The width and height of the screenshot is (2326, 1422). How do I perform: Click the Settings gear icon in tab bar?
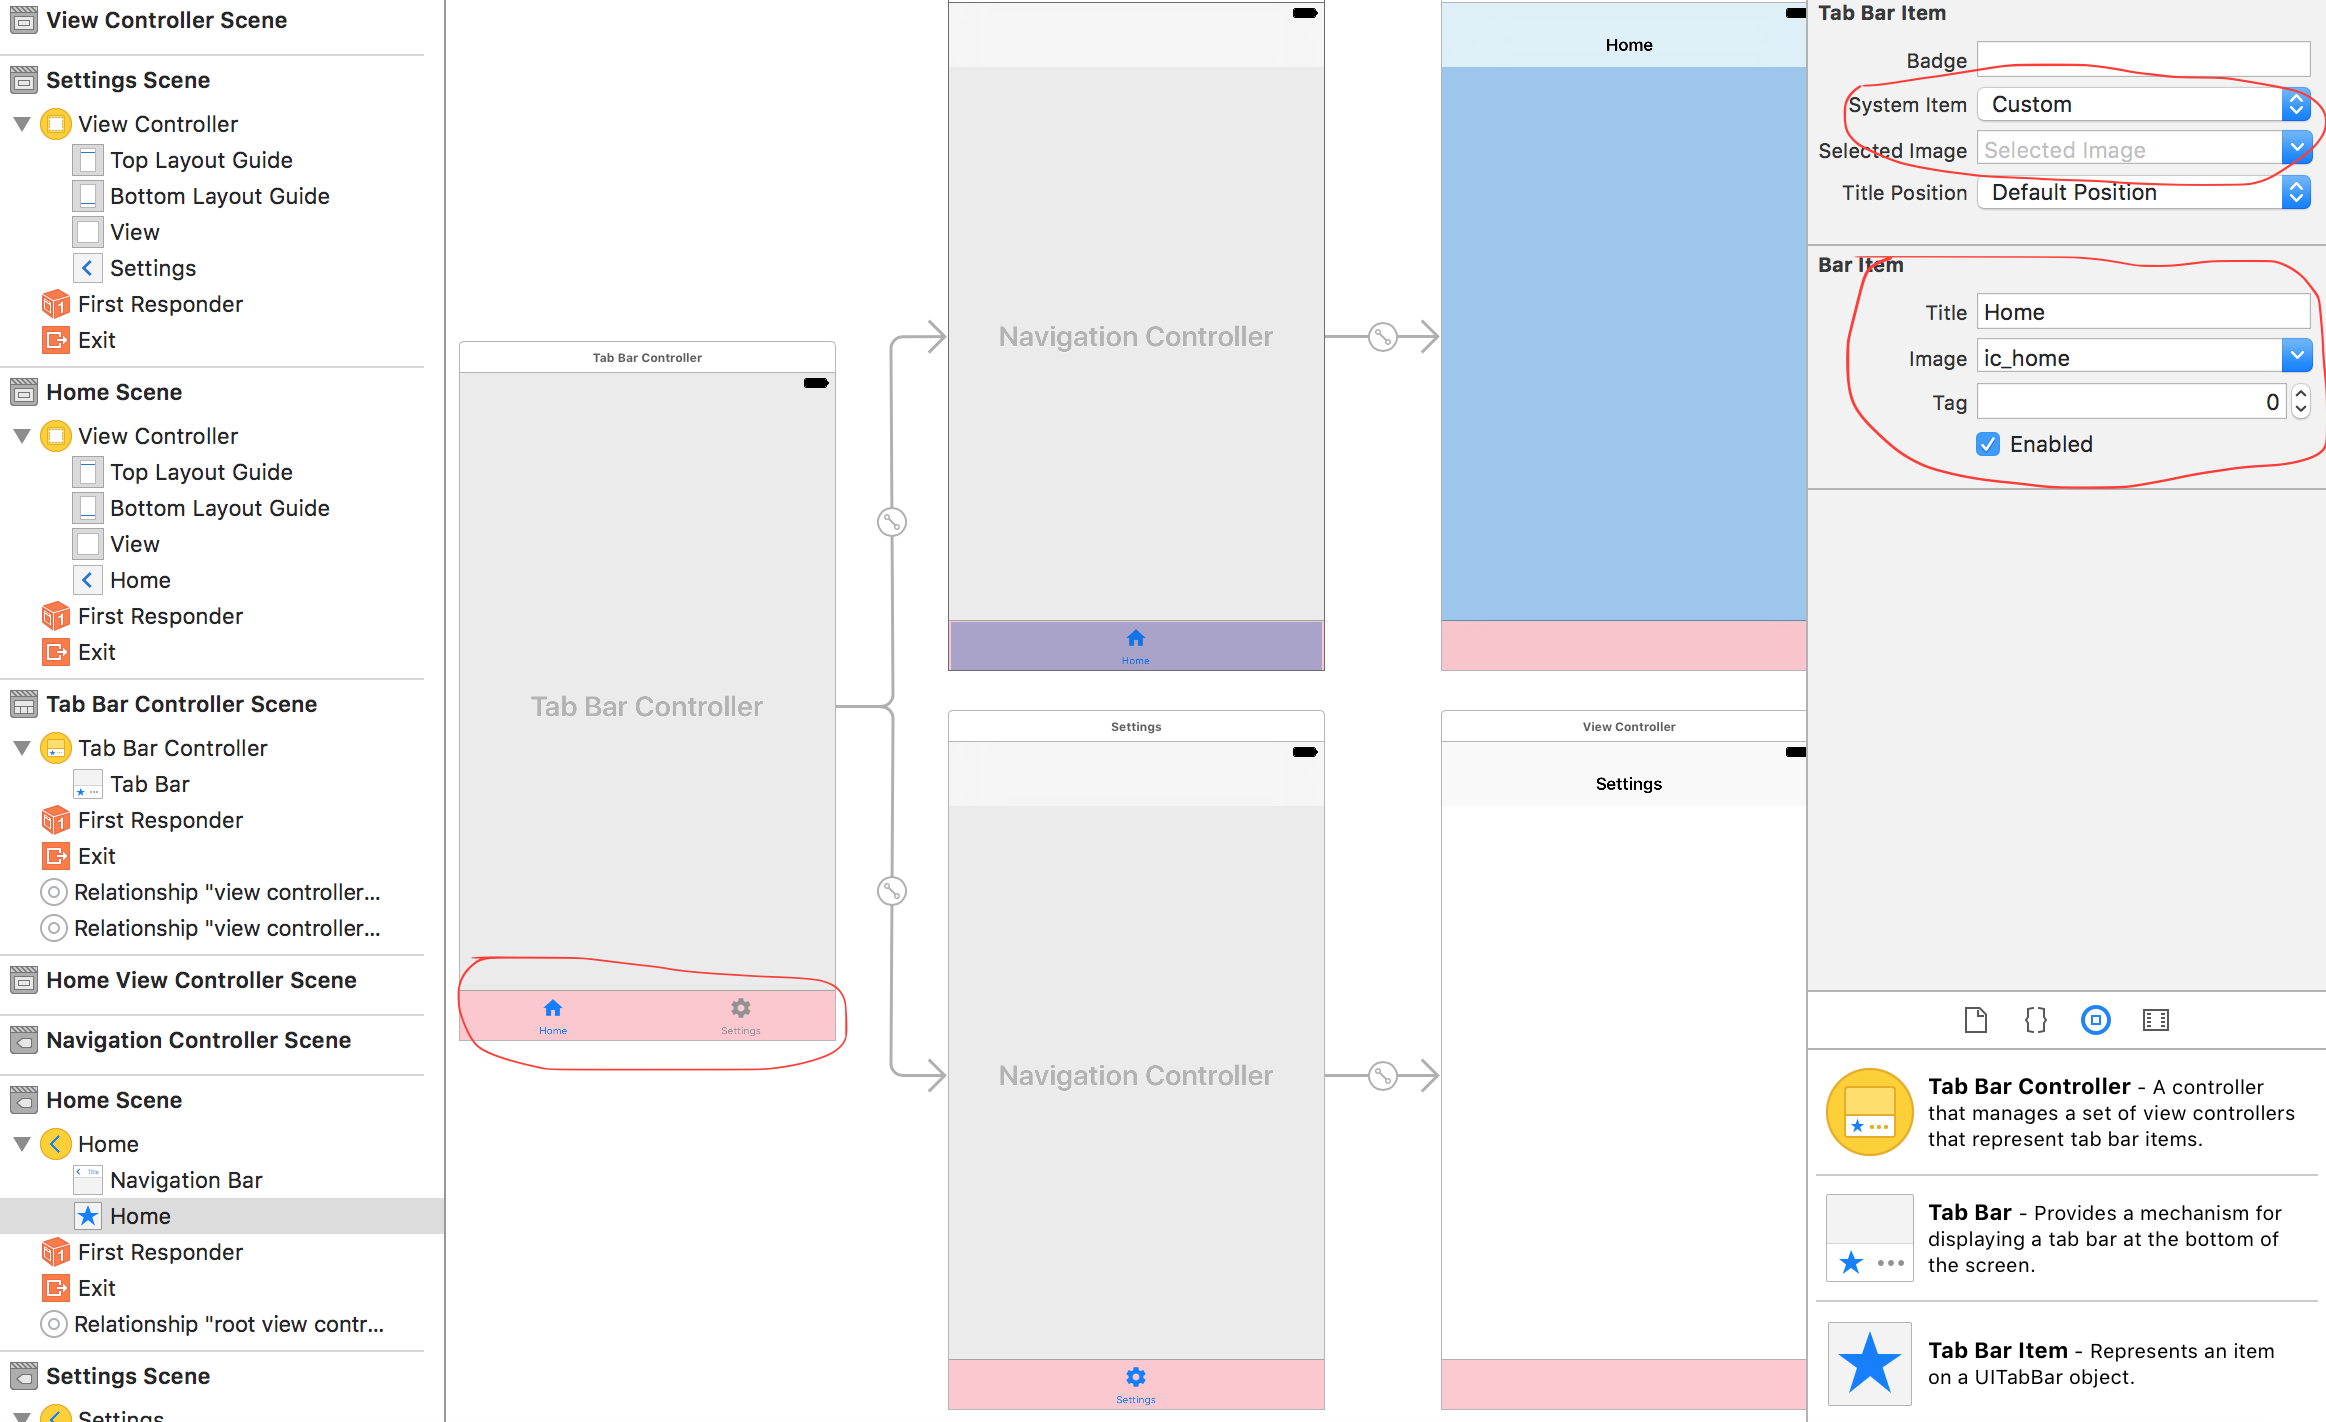(743, 1008)
